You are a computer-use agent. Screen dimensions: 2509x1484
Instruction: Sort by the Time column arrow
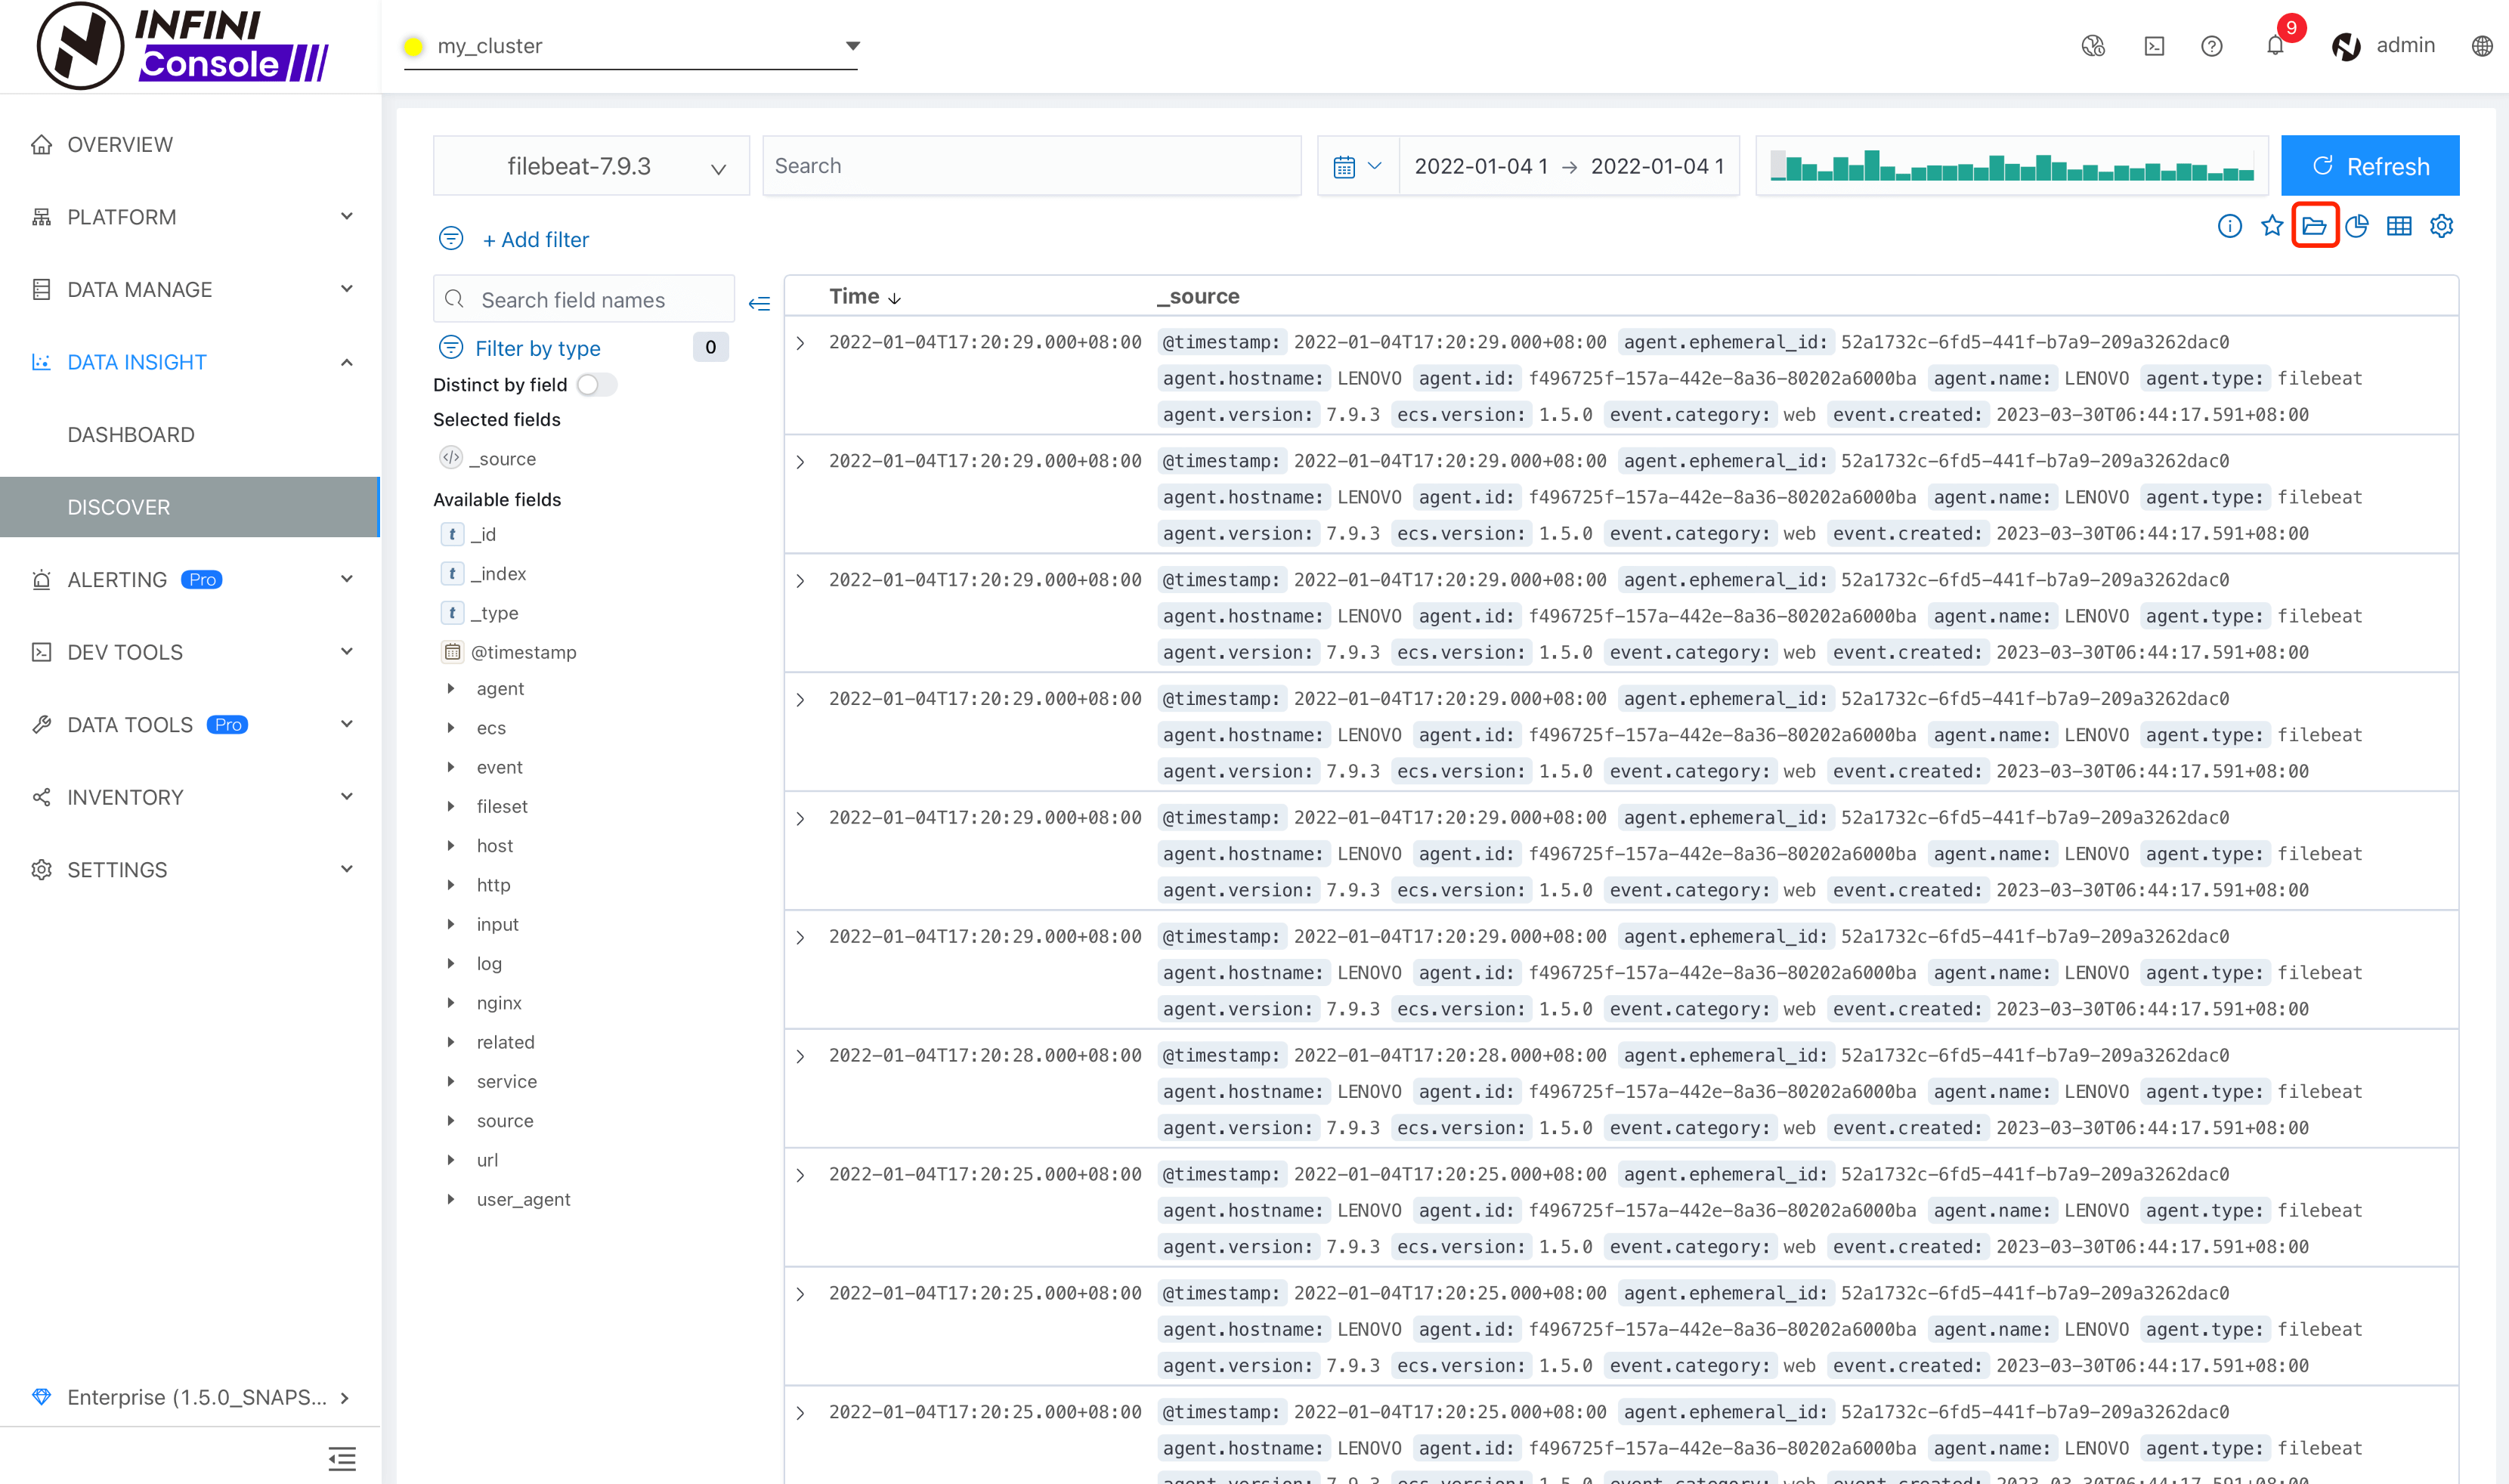point(895,298)
